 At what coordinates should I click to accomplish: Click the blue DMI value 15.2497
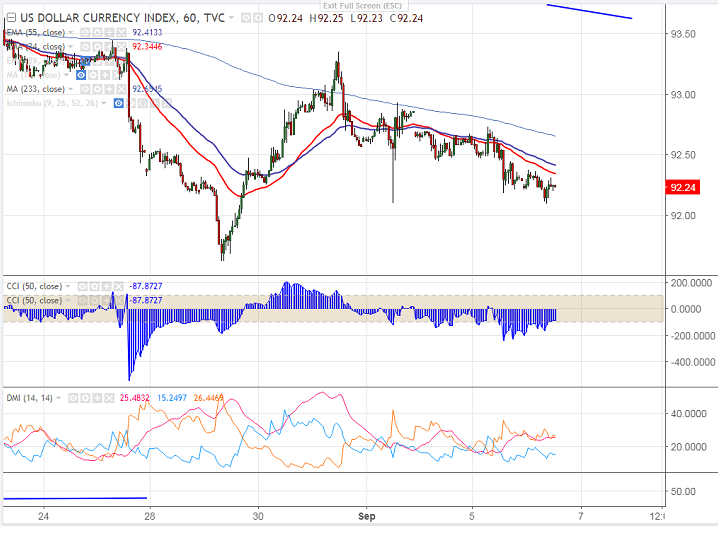click(x=172, y=398)
